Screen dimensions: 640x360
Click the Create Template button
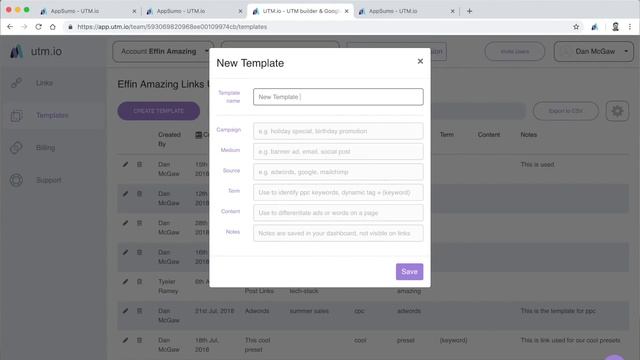coord(159,111)
